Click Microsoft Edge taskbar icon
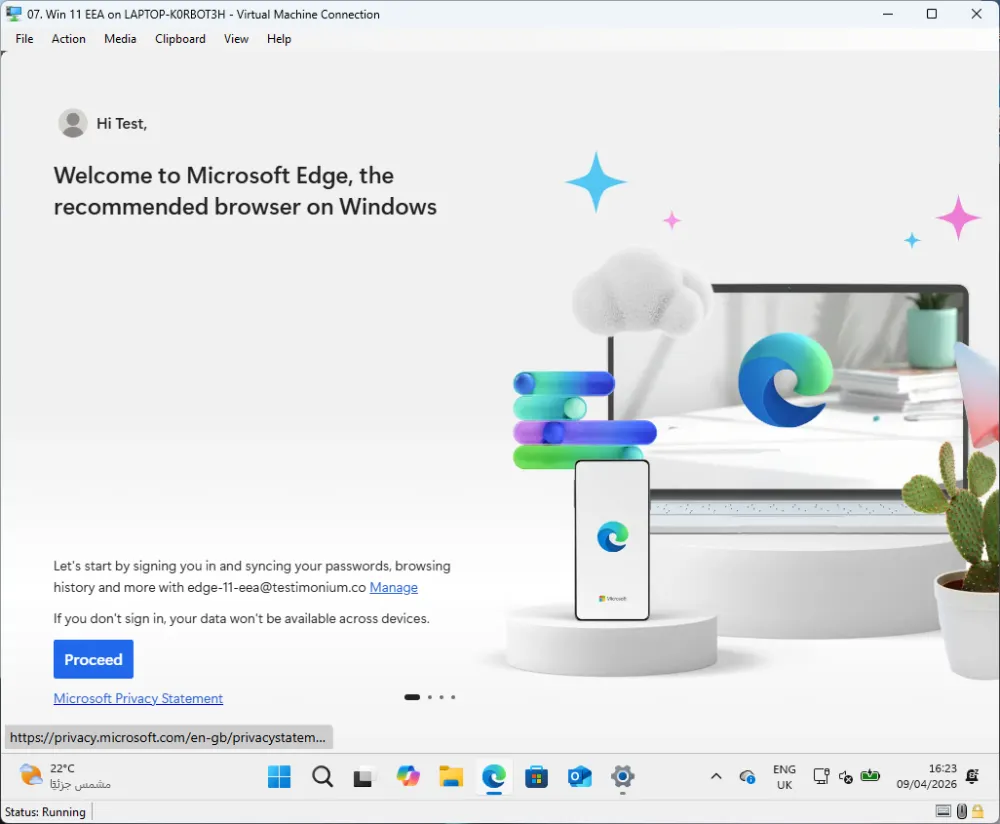 pos(494,777)
